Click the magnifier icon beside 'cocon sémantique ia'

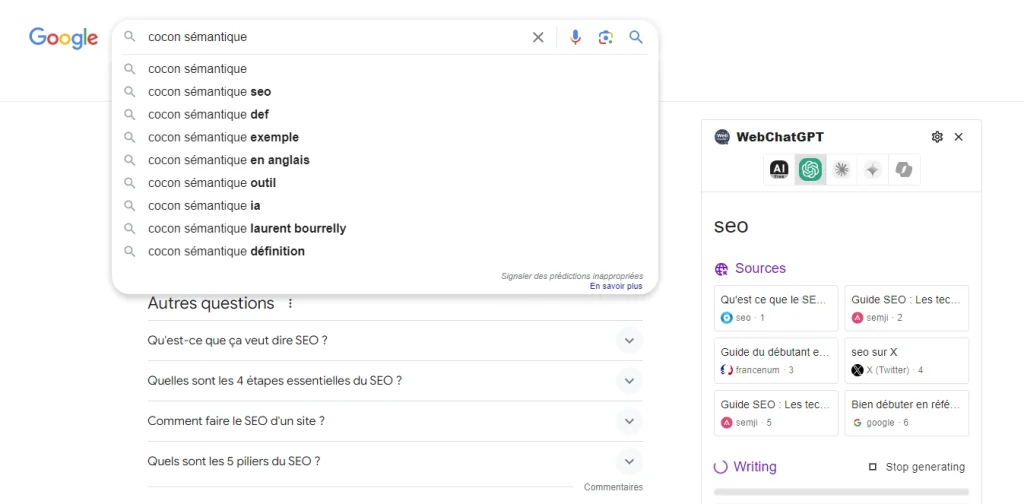pyautogui.click(x=130, y=206)
